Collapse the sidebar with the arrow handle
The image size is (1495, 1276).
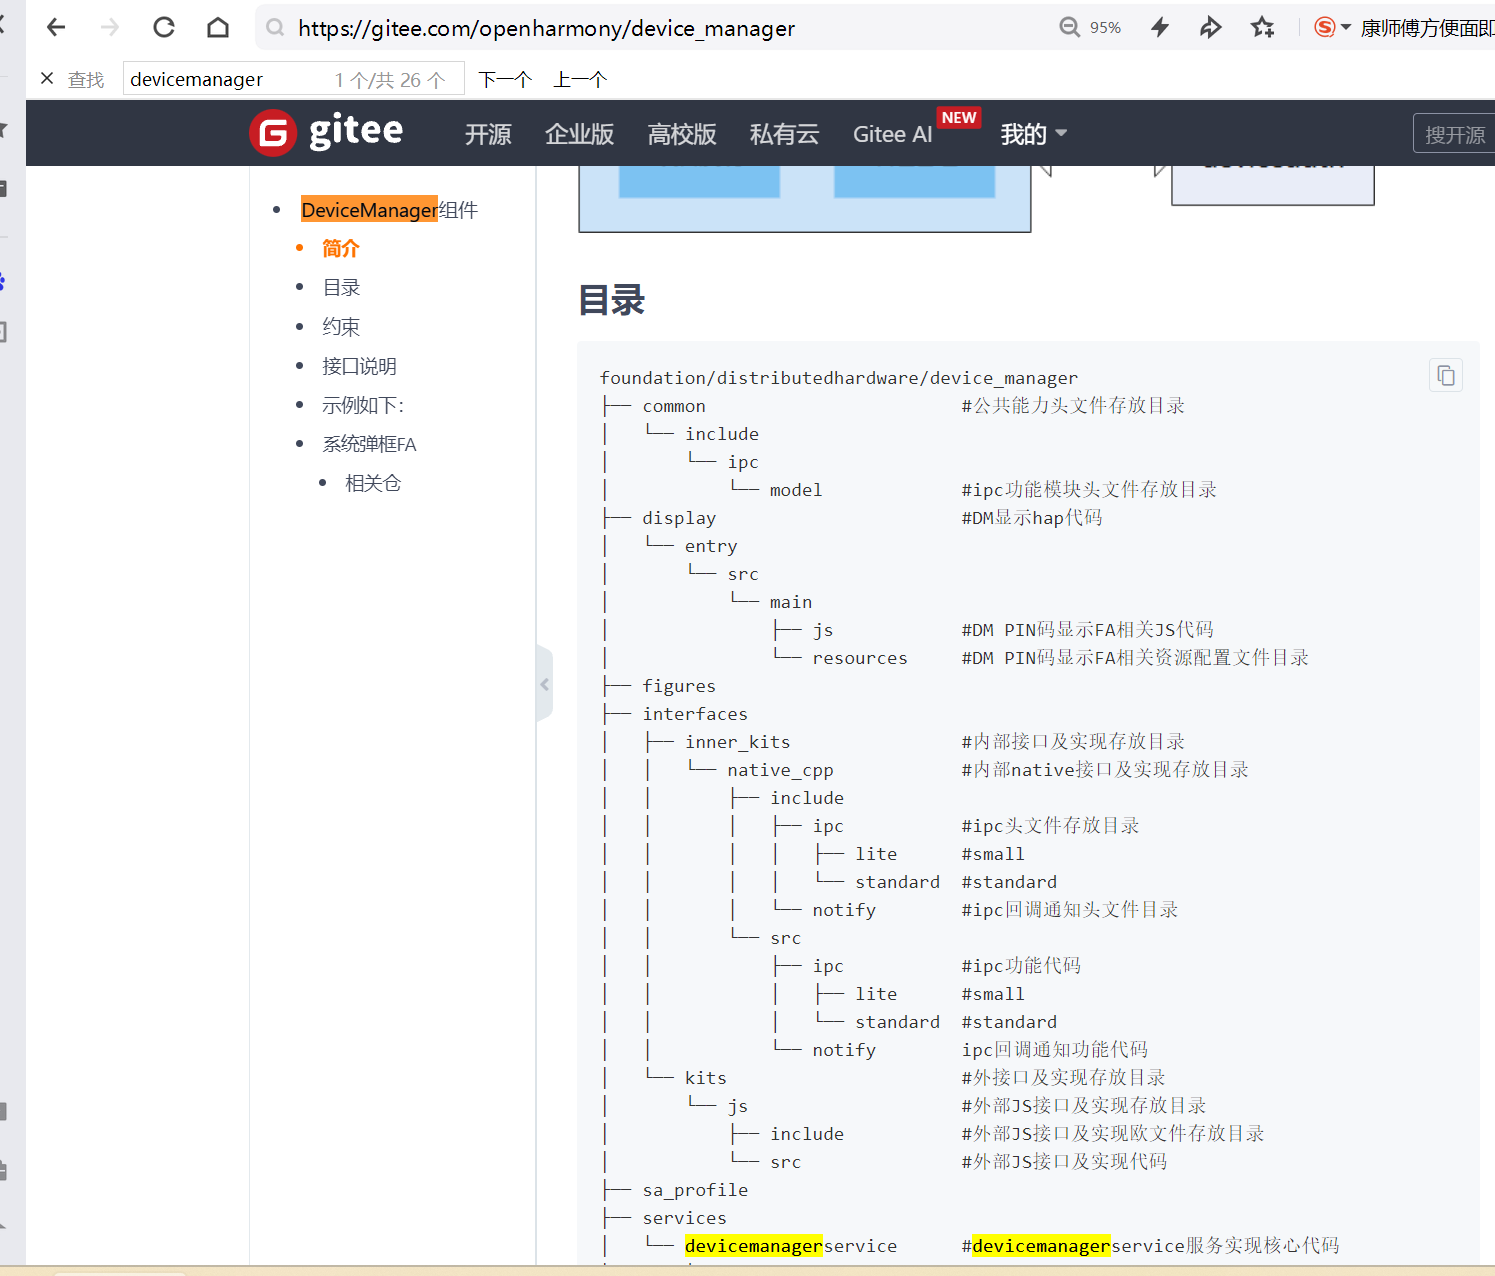point(544,684)
